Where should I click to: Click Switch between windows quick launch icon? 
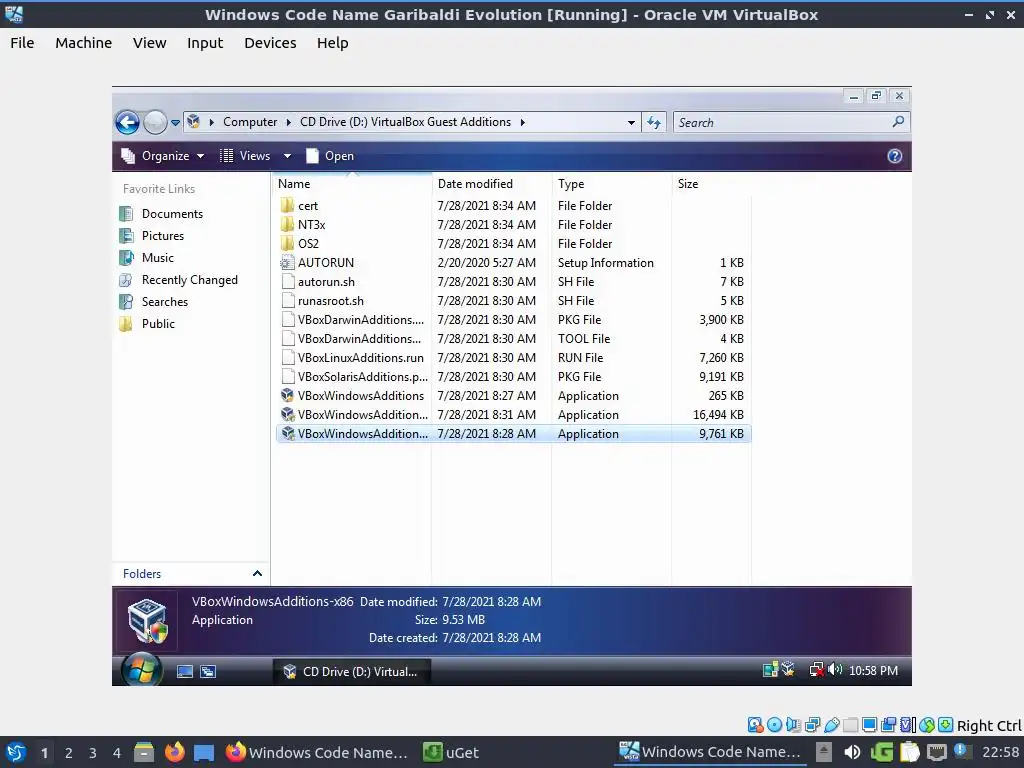(208, 671)
